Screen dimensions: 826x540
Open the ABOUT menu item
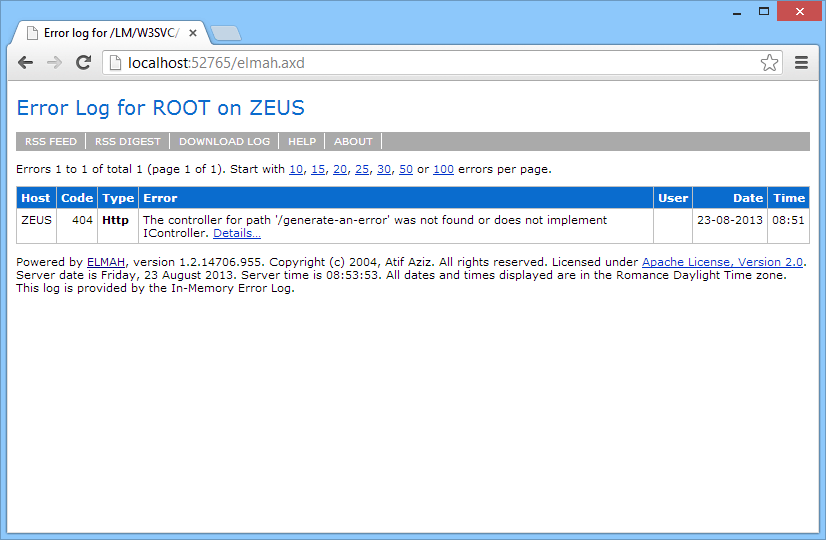[x=353, y=141]
